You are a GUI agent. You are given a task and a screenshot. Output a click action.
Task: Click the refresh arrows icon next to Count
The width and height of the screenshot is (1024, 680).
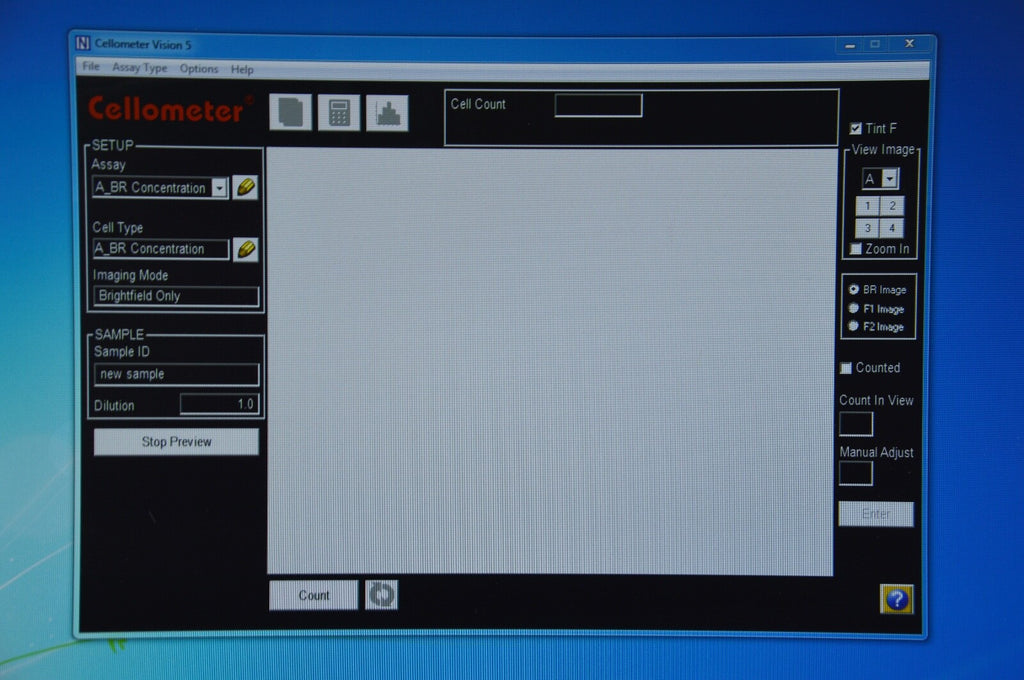(381, 595)
